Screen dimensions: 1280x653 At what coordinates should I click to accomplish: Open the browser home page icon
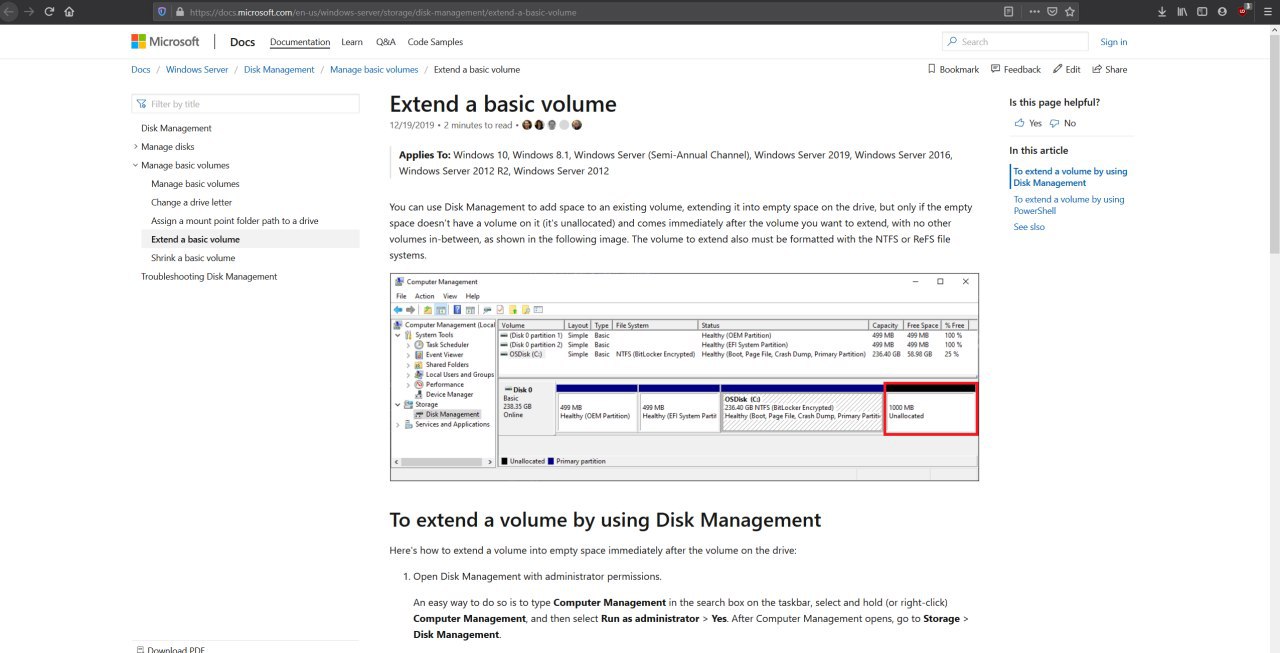click(69, 12)
